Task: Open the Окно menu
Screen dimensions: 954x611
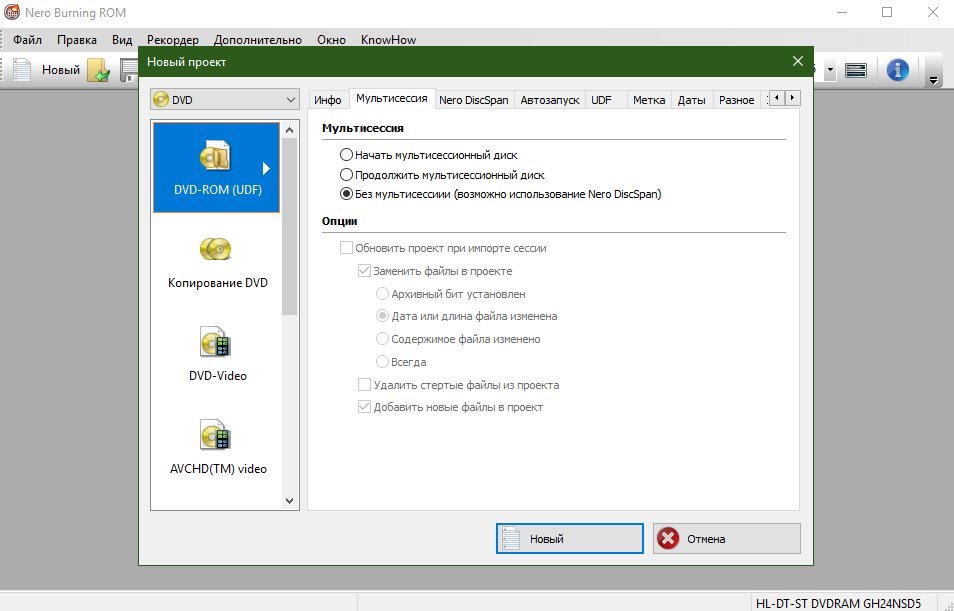Action: 331,40
